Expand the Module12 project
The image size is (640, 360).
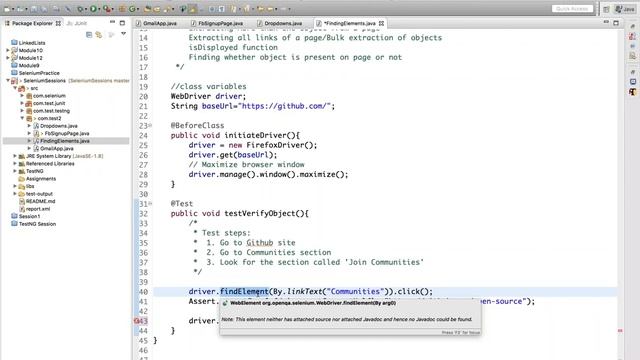coord(8,58)
